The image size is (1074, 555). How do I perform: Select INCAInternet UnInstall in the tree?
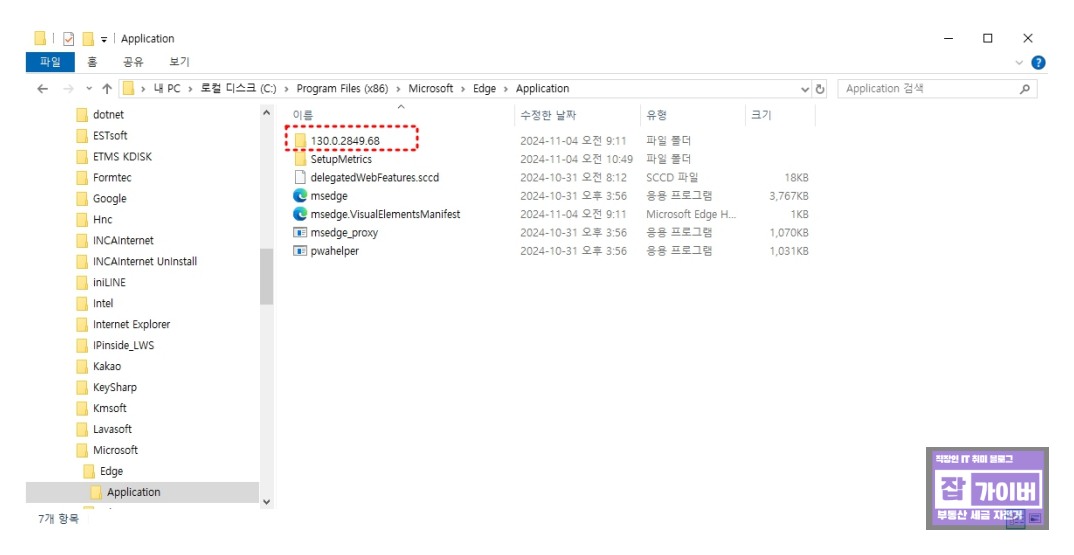pos(145,262)
